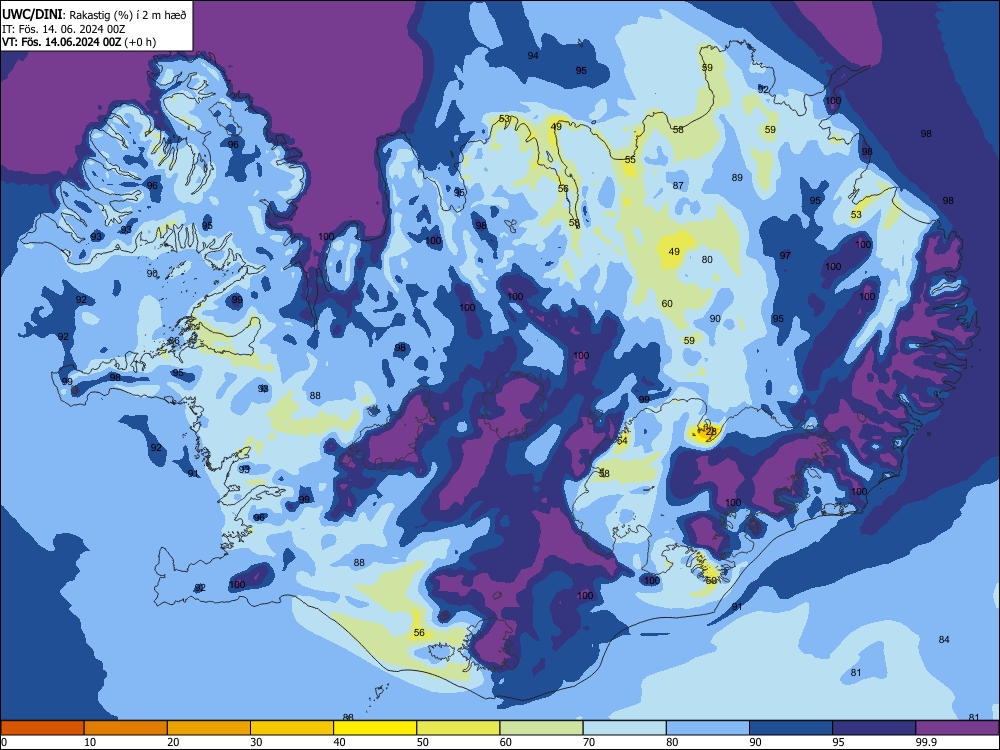The image size is (1000, 750).
Task: Click the 50–60 pale yellow legend swatch
Action: tap(458, 728)
